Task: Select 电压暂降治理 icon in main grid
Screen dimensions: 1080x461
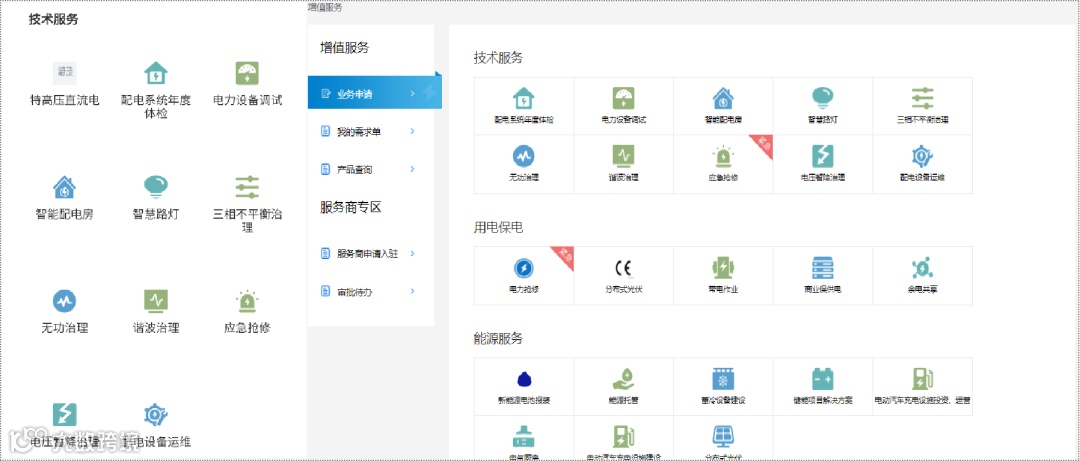Action: point(822,156)
